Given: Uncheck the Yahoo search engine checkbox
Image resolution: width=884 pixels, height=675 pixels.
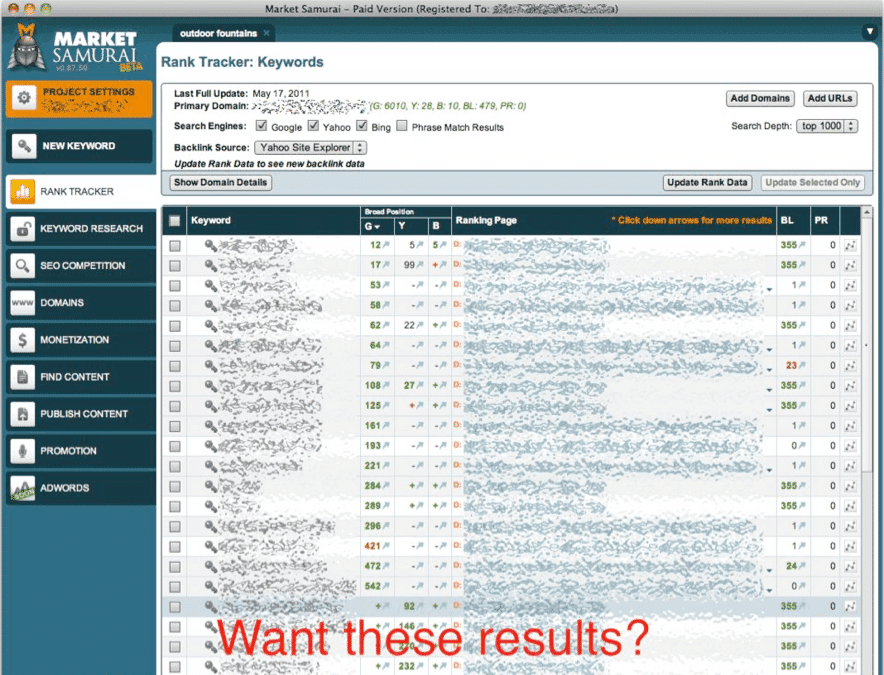Looking at the screenshot, I should pos(313,125).
